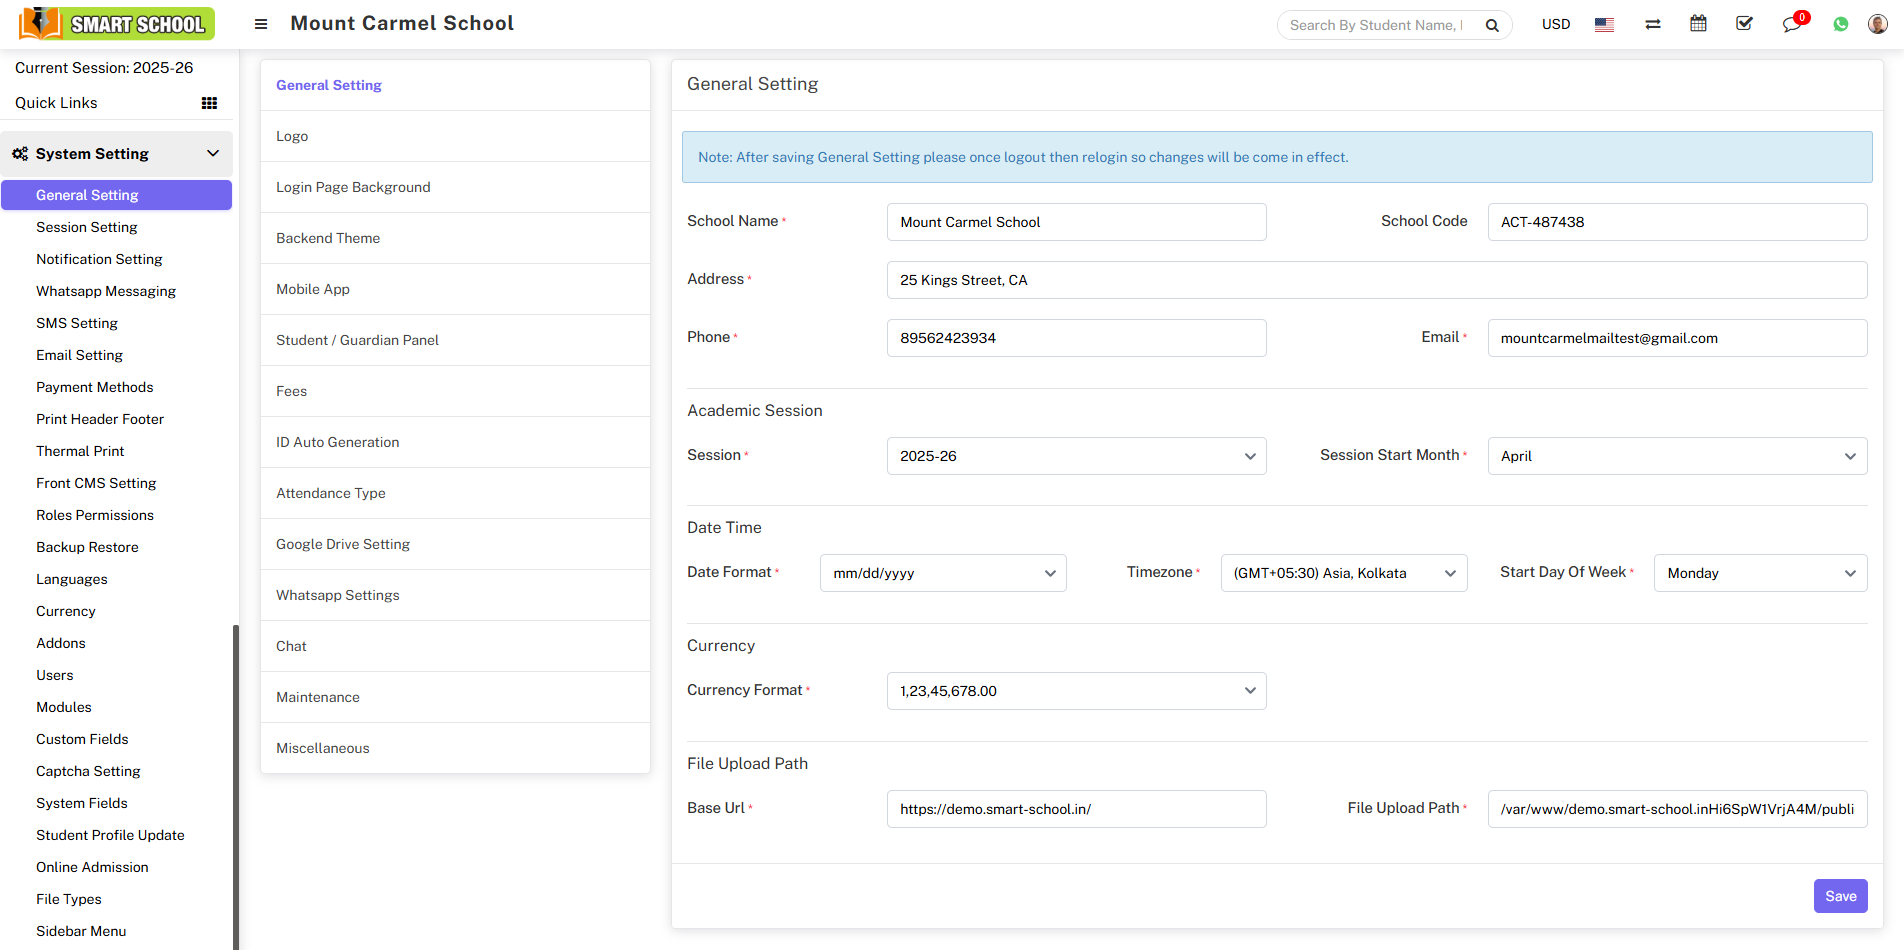Open chat notifications icon
Image resolution: width=1904 pixels, height=950 pixels.
pos(1791,24)
